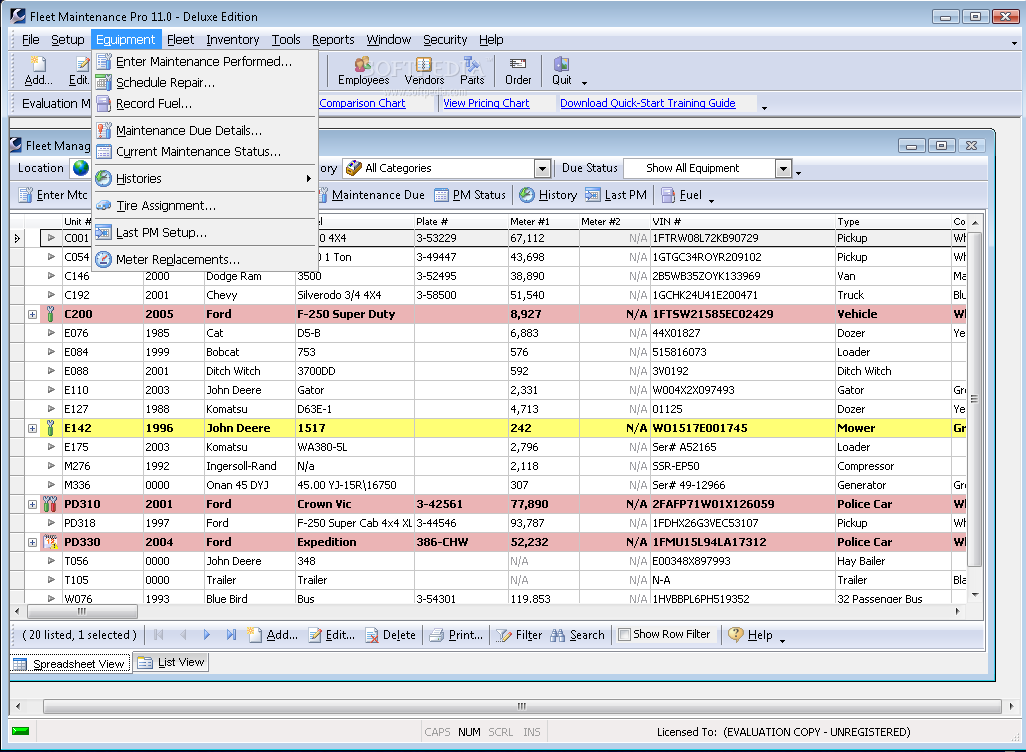Choose Schedule Repair from Equipment menu
Image resolution: width=1026 pixels, height=752 pixels.
click(x=205, y=82)
